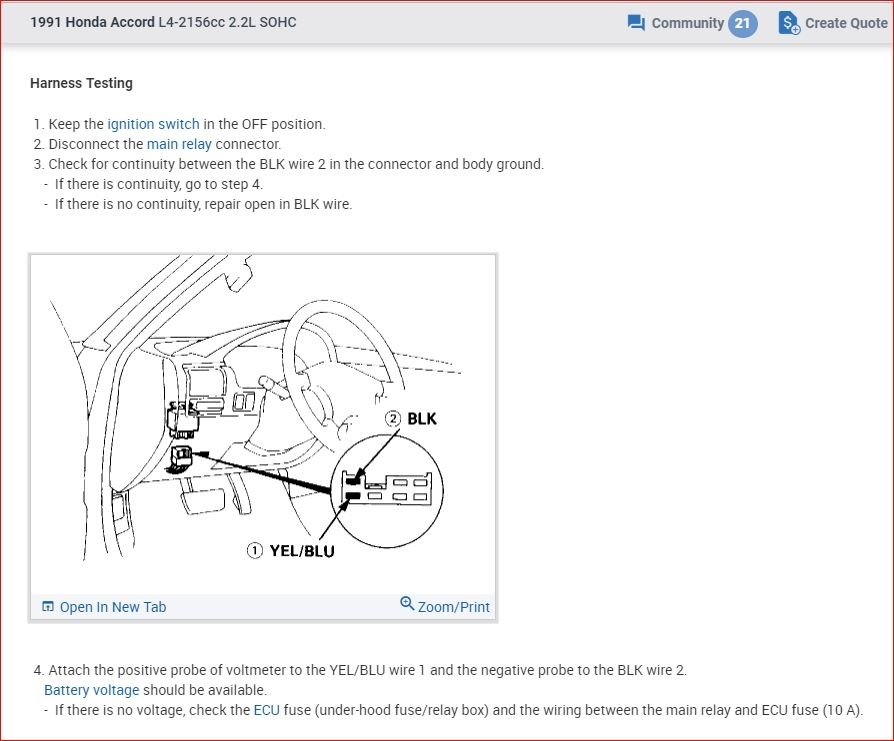Image resolution: width=894 pixels, height=741 pixels.
Task: Click 'If there is no voltage' text line
Action: [x=458, y=710]
